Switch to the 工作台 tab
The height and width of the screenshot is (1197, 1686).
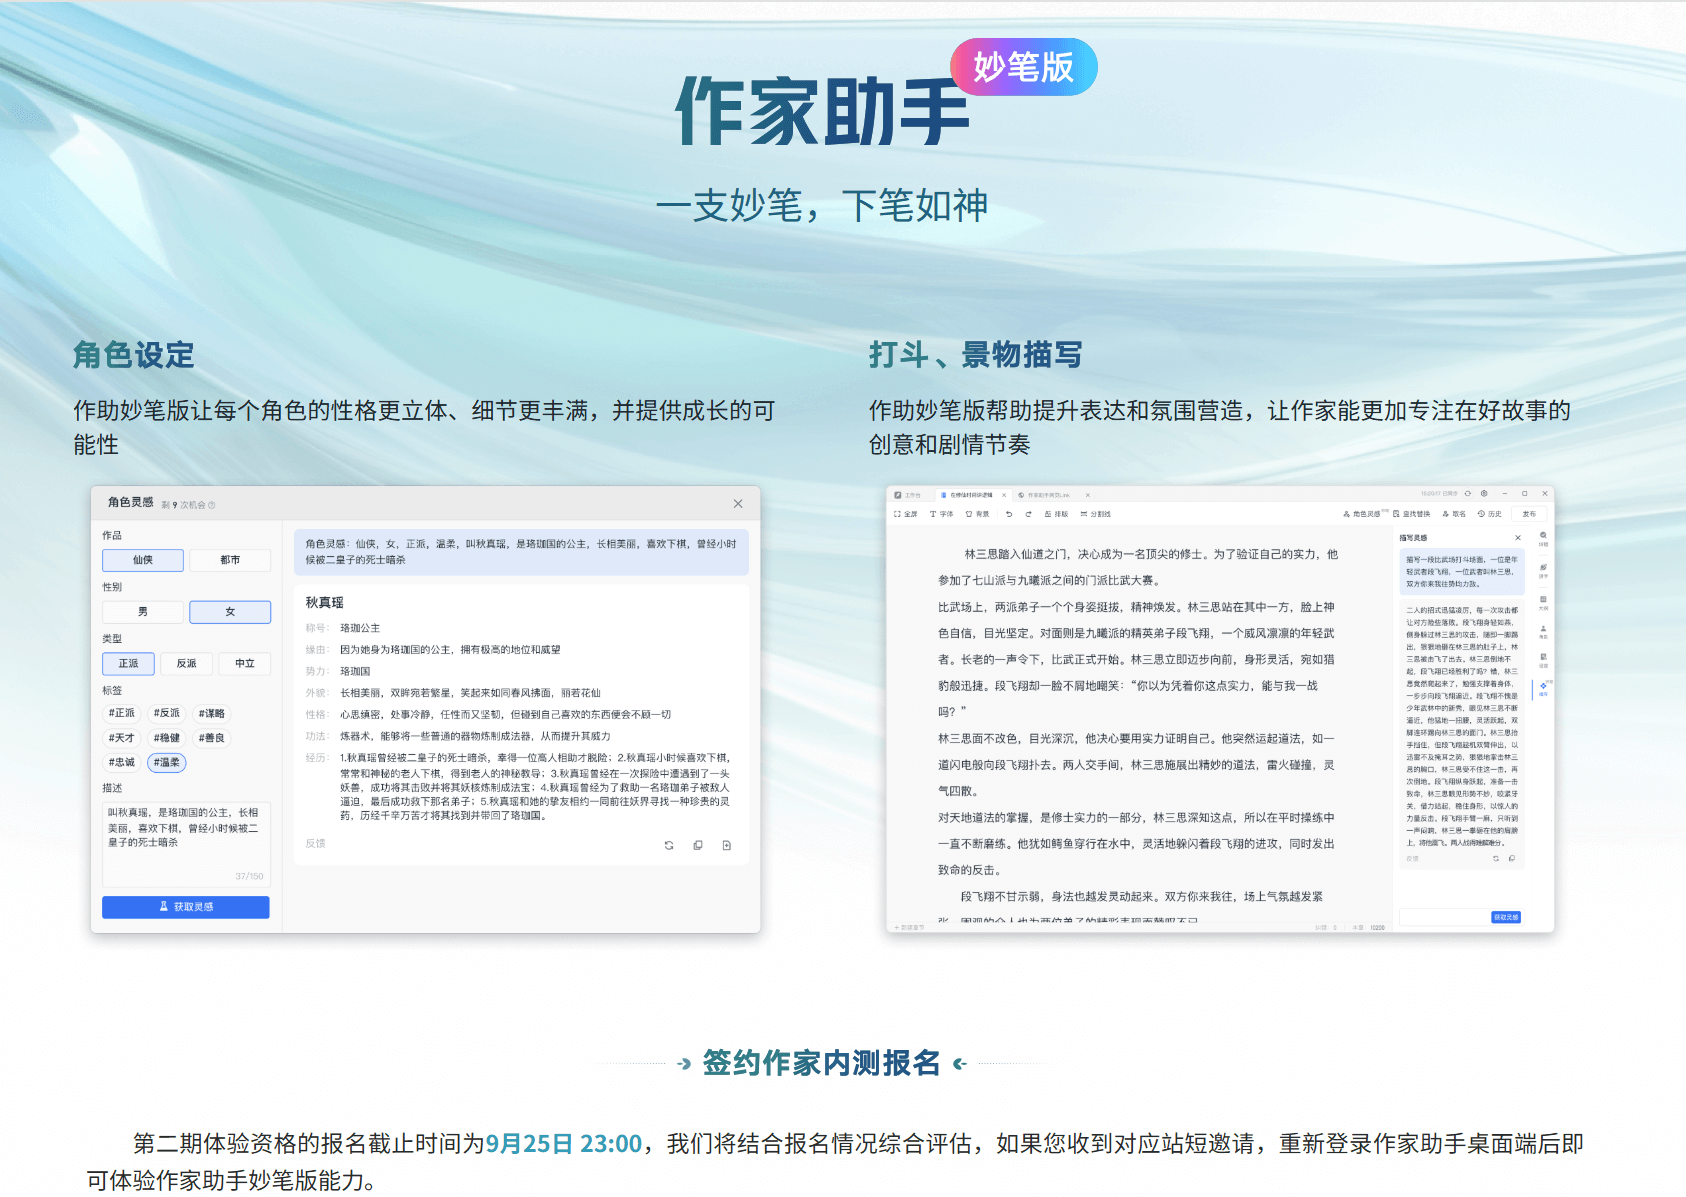[x=908, y=495]
